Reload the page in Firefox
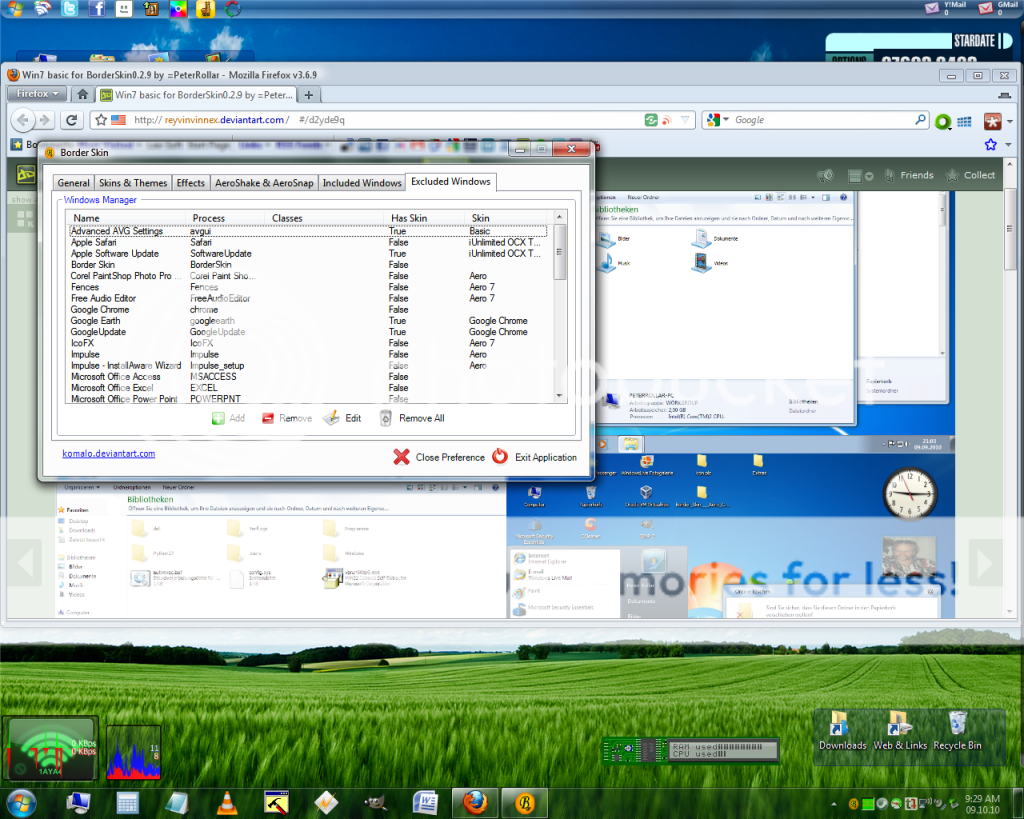 click(x=71, y=120)
